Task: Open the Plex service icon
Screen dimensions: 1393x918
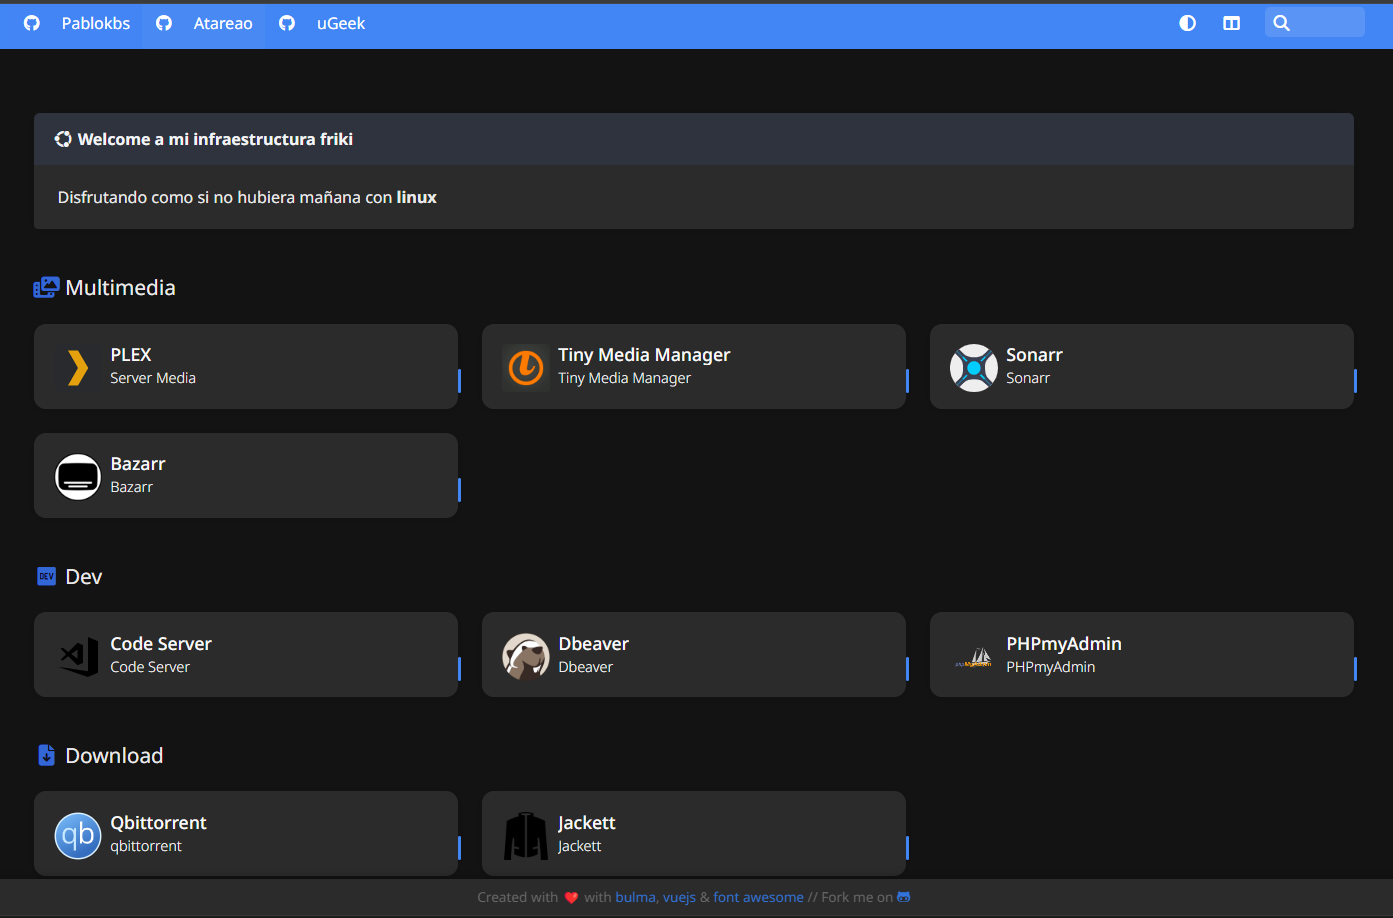Action: tap(77, 366)
